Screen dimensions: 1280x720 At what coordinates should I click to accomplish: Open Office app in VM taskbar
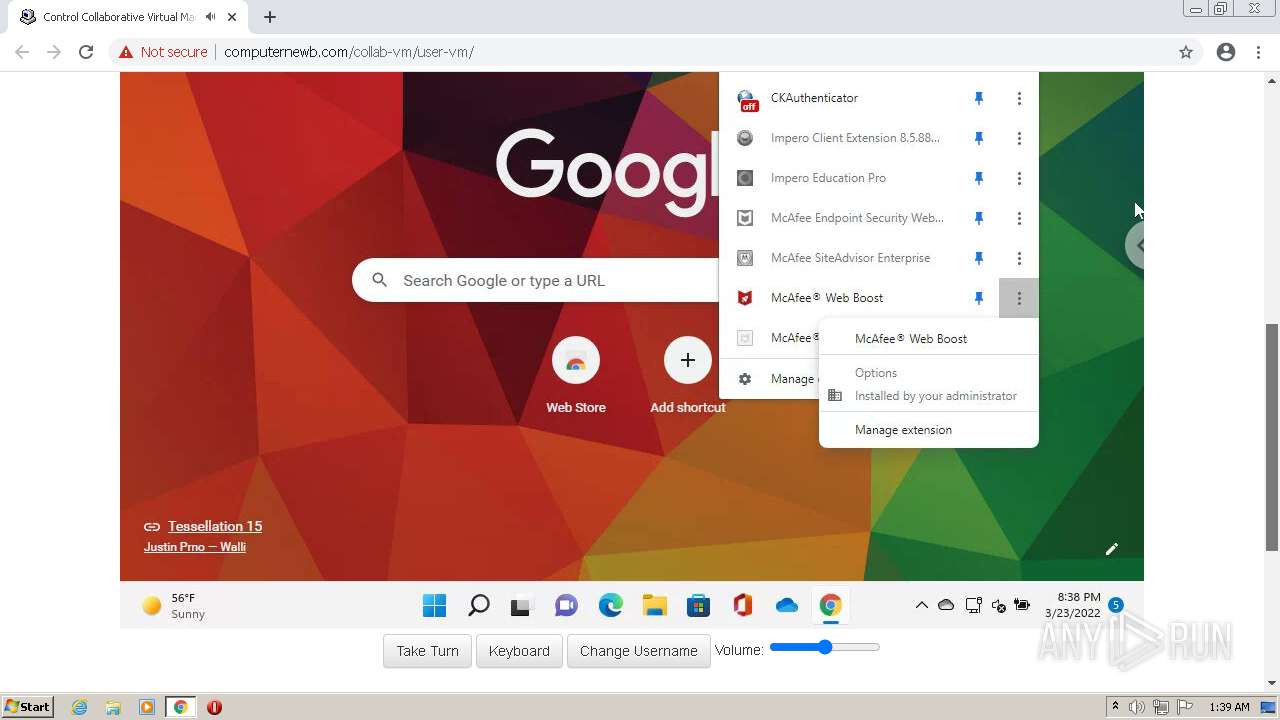point(742,605)
